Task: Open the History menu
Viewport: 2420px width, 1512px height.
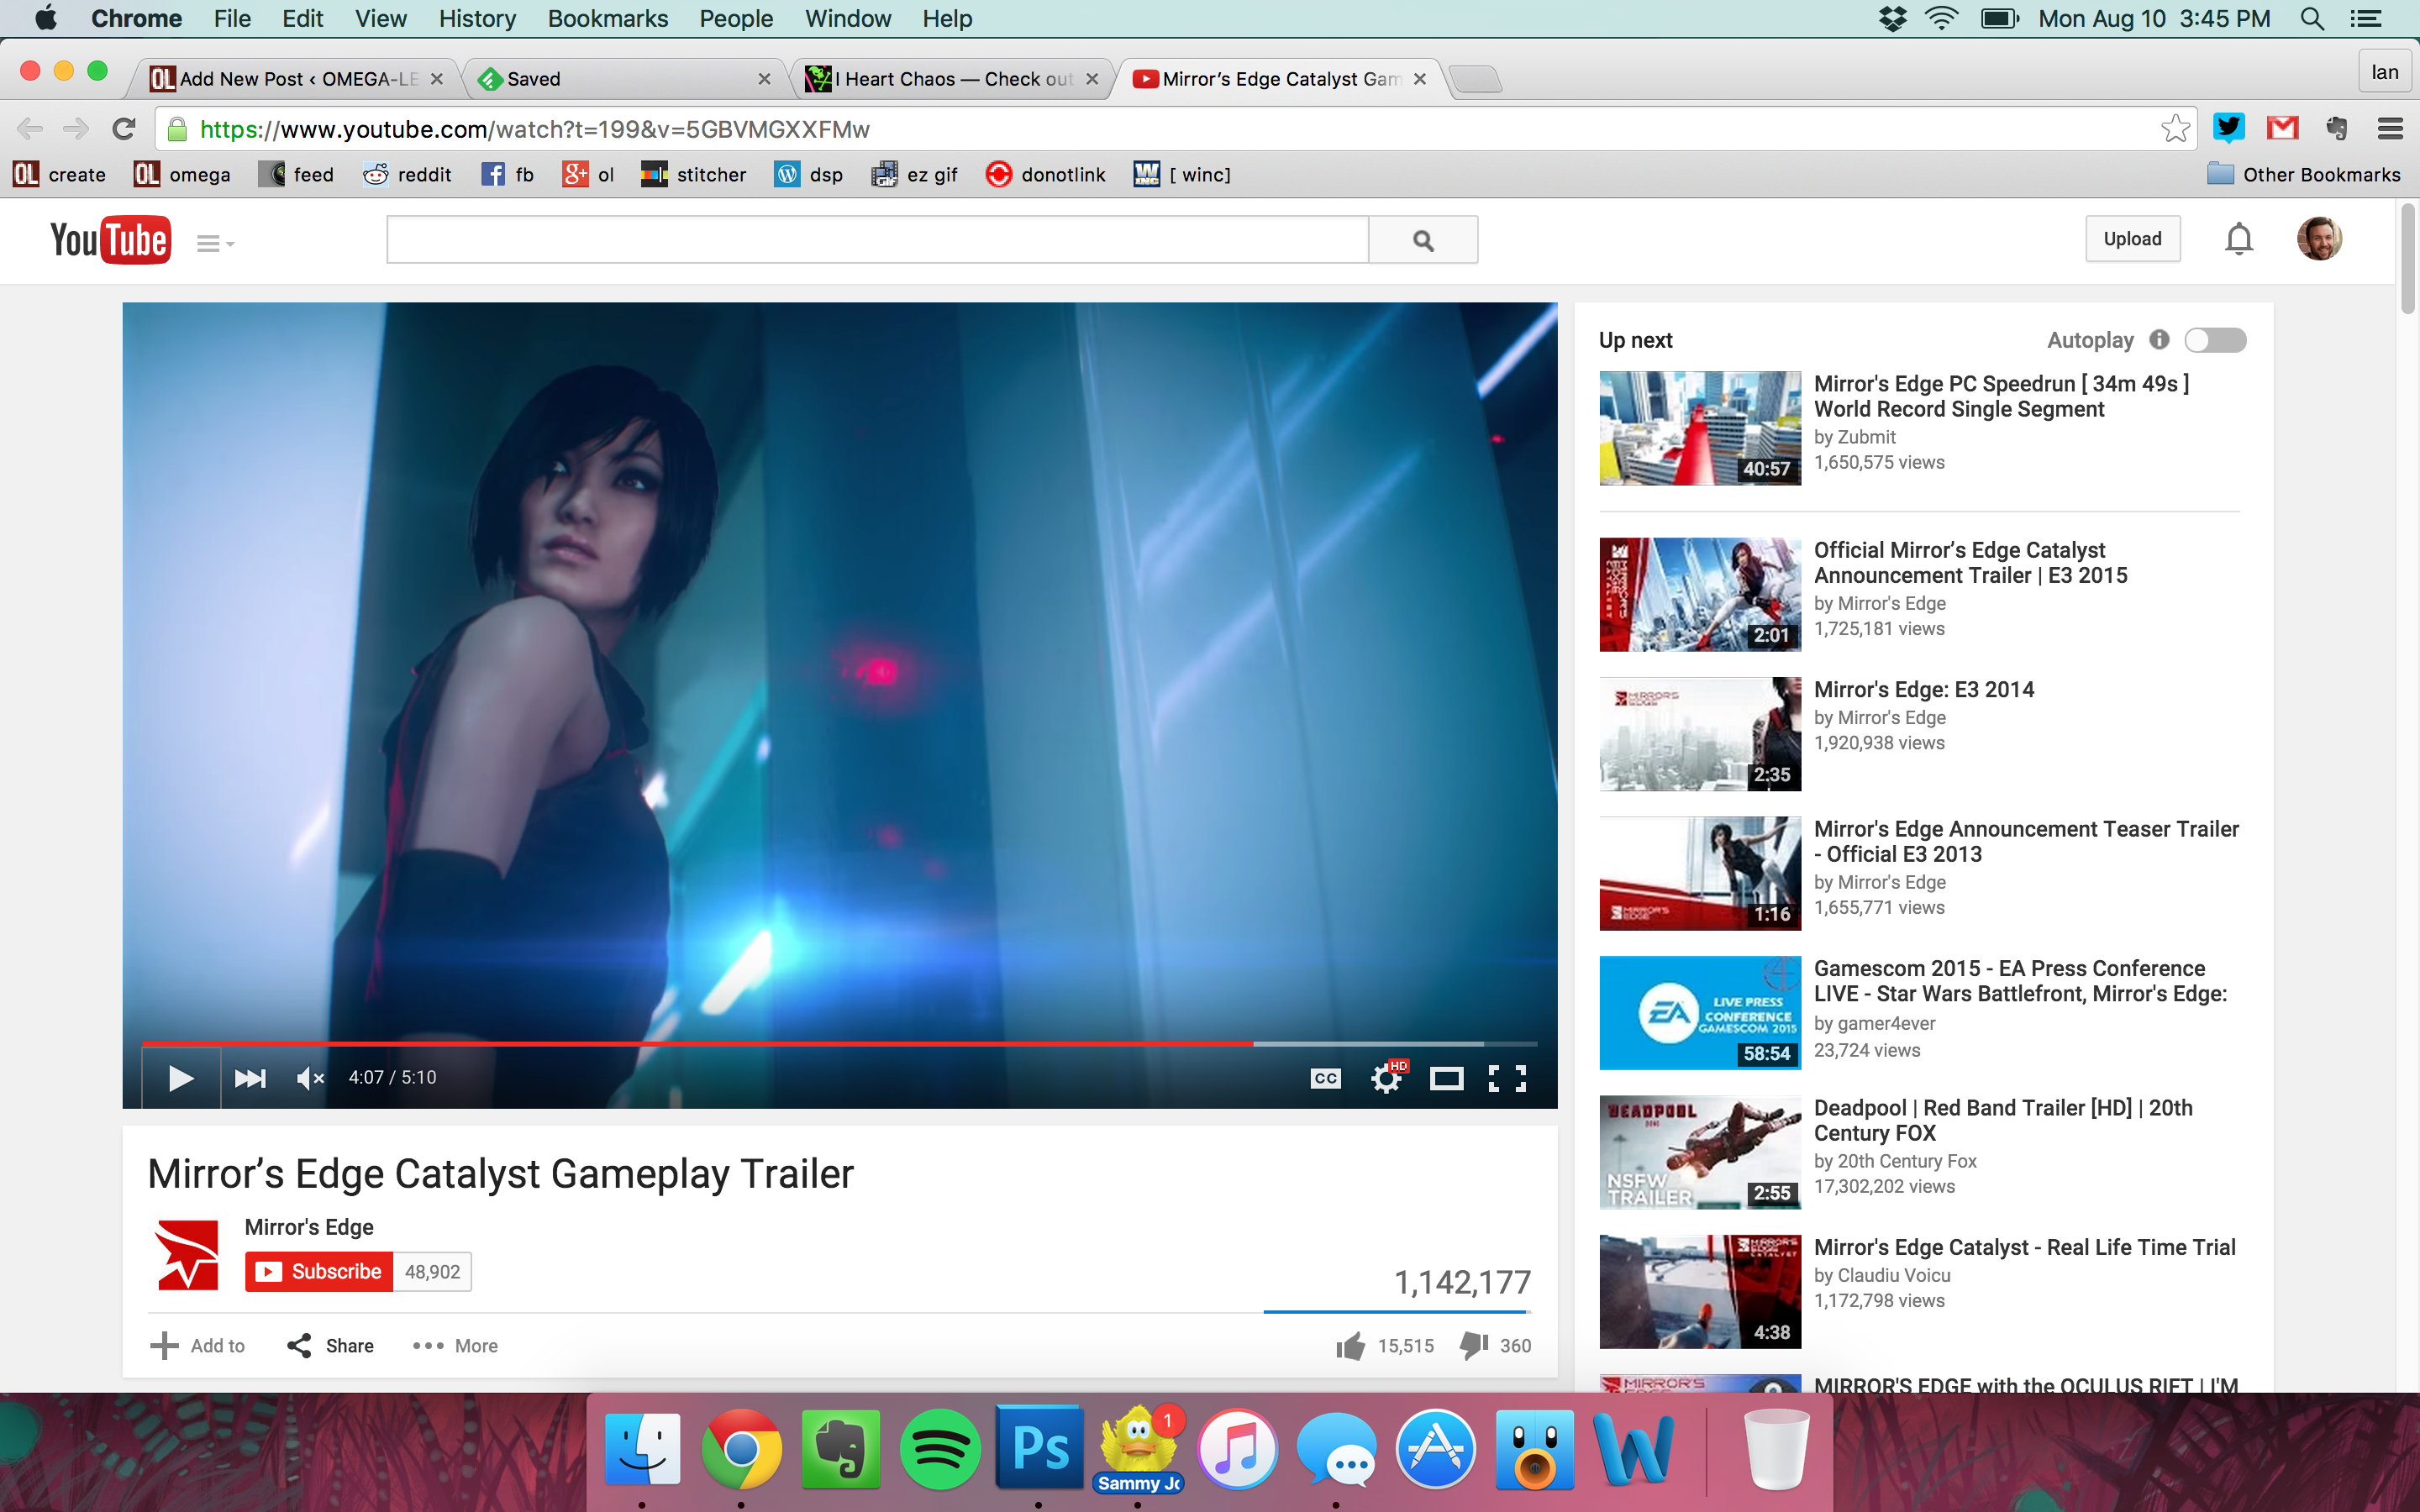Action: coord(477,18)
